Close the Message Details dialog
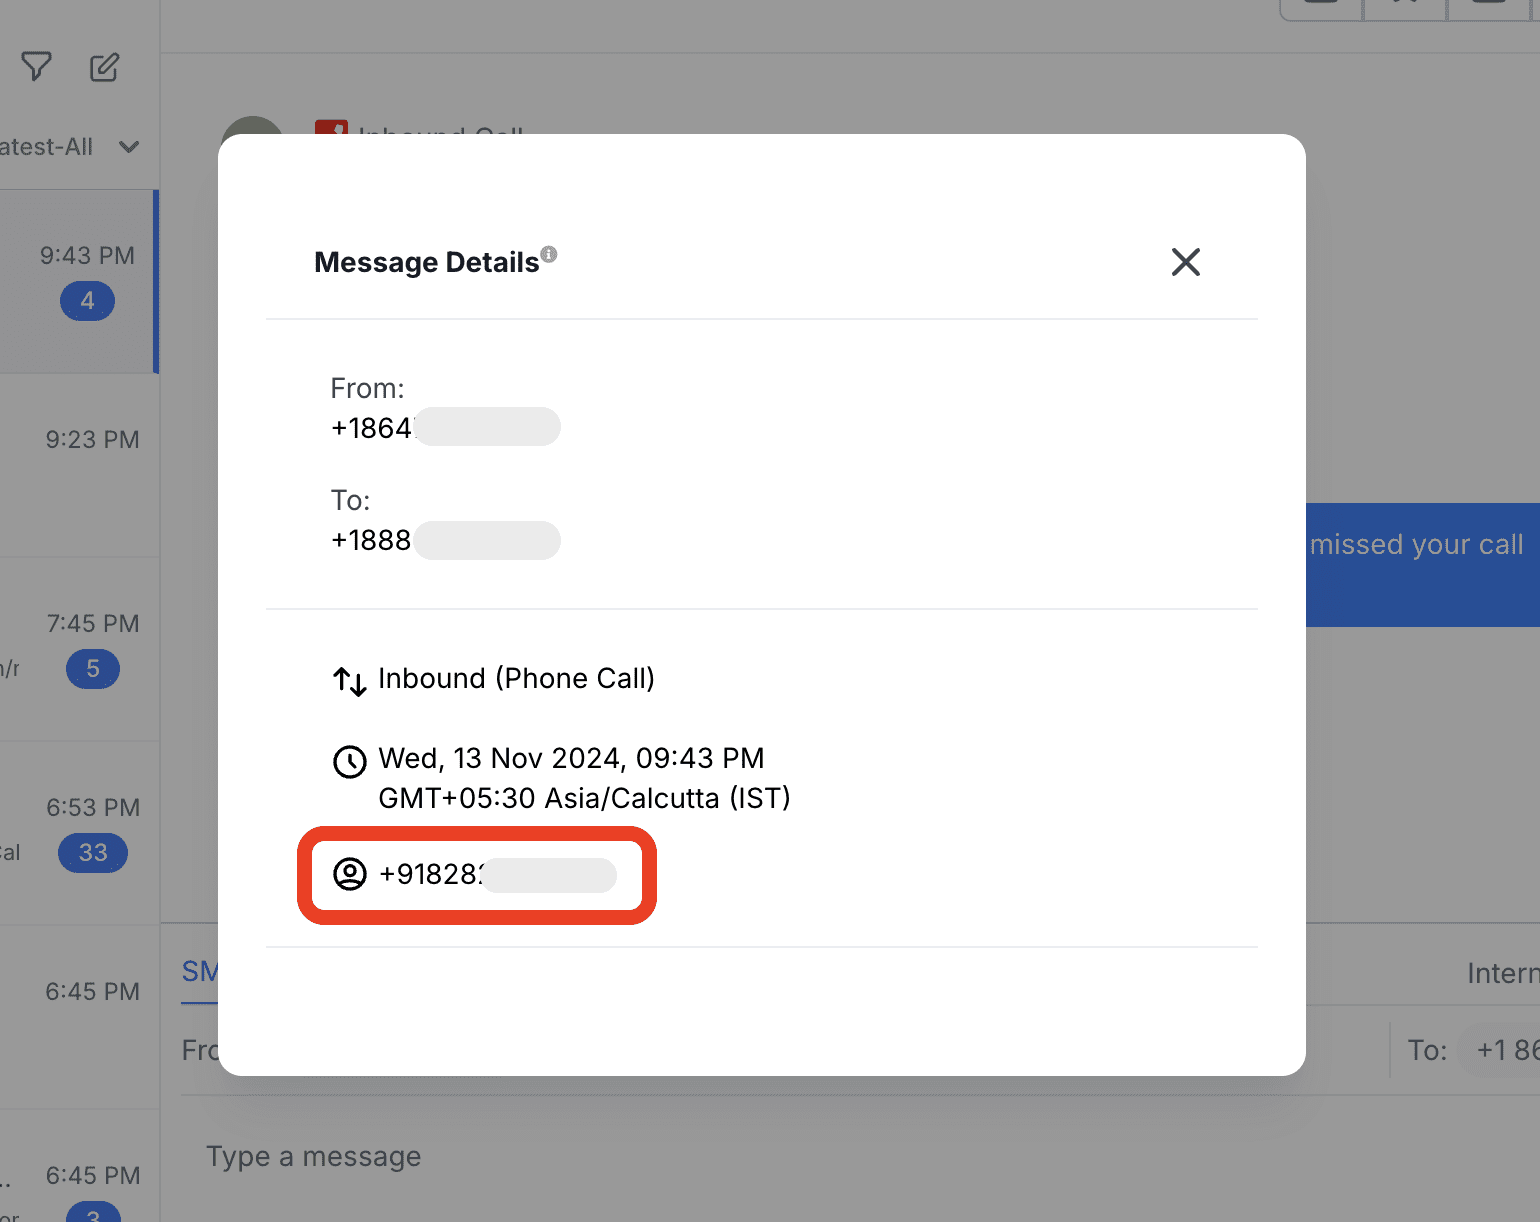 pyautogui.click(x=1185, y=262)
